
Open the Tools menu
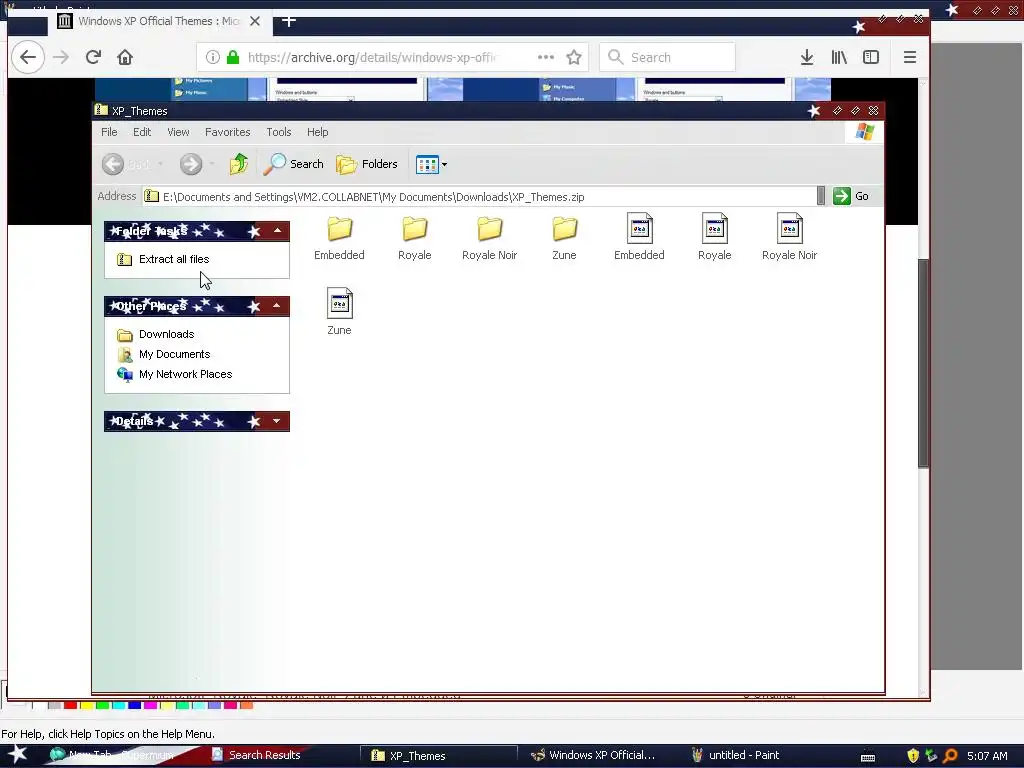click(279, 132)
